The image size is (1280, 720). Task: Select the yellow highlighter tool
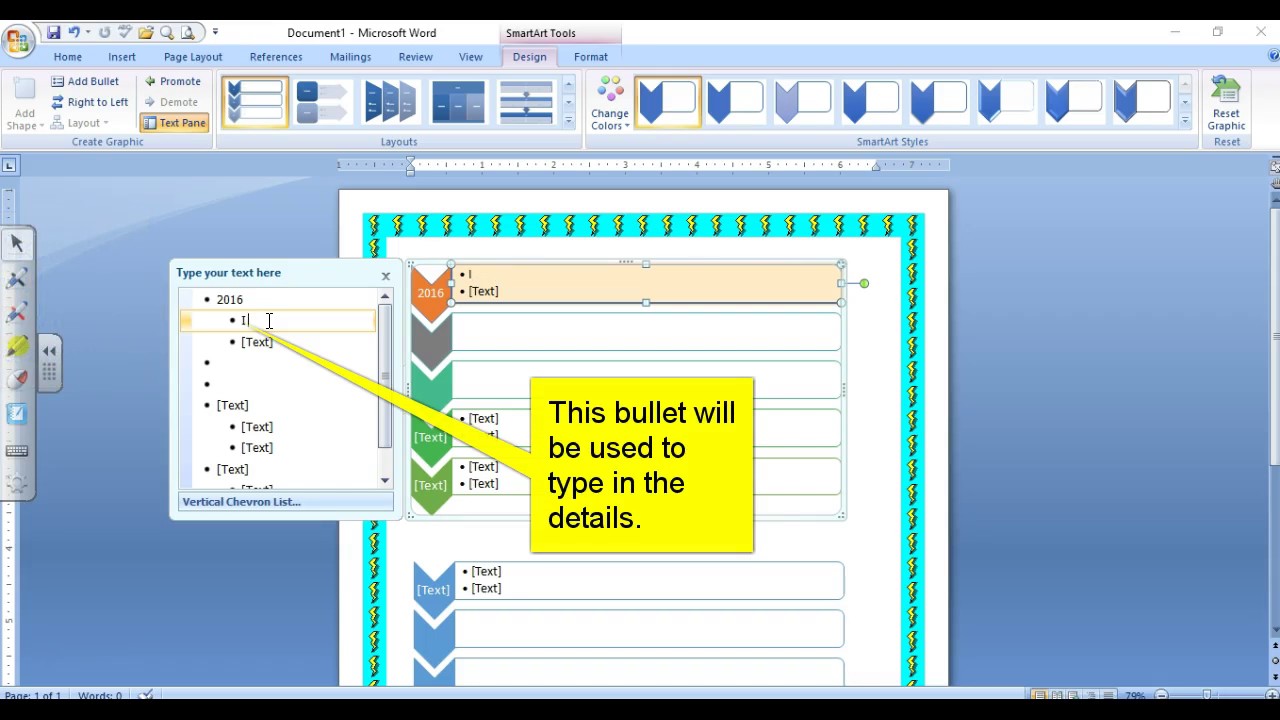pos(17,346)
